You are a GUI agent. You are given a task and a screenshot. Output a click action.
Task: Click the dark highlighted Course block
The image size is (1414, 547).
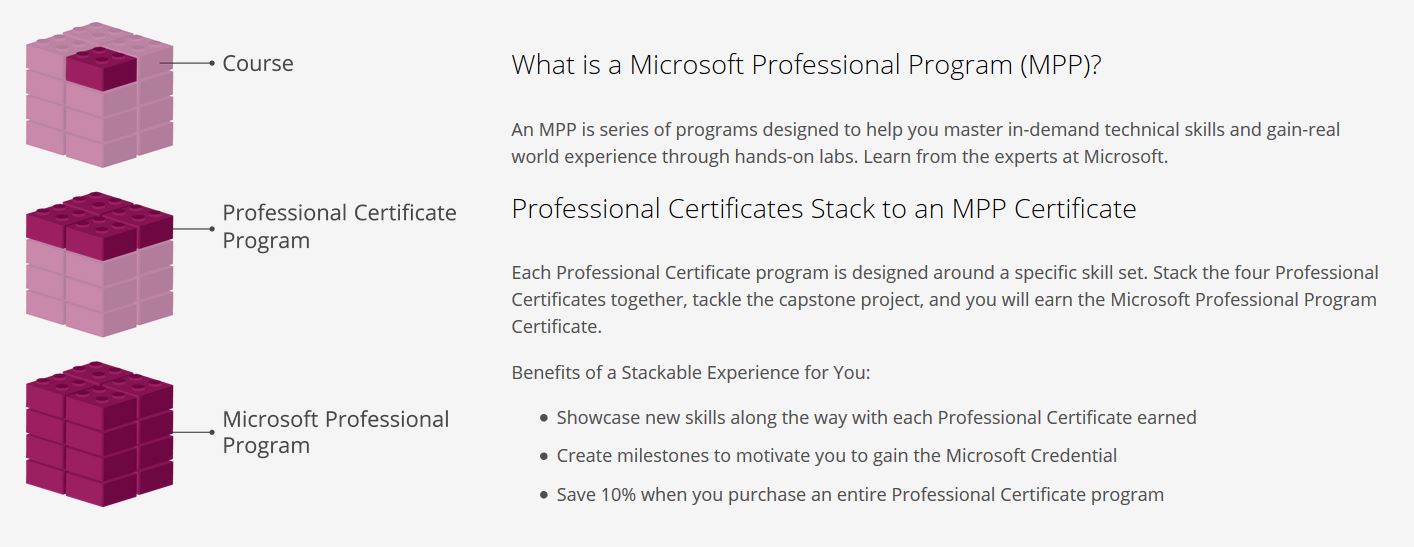pos(102,68)
